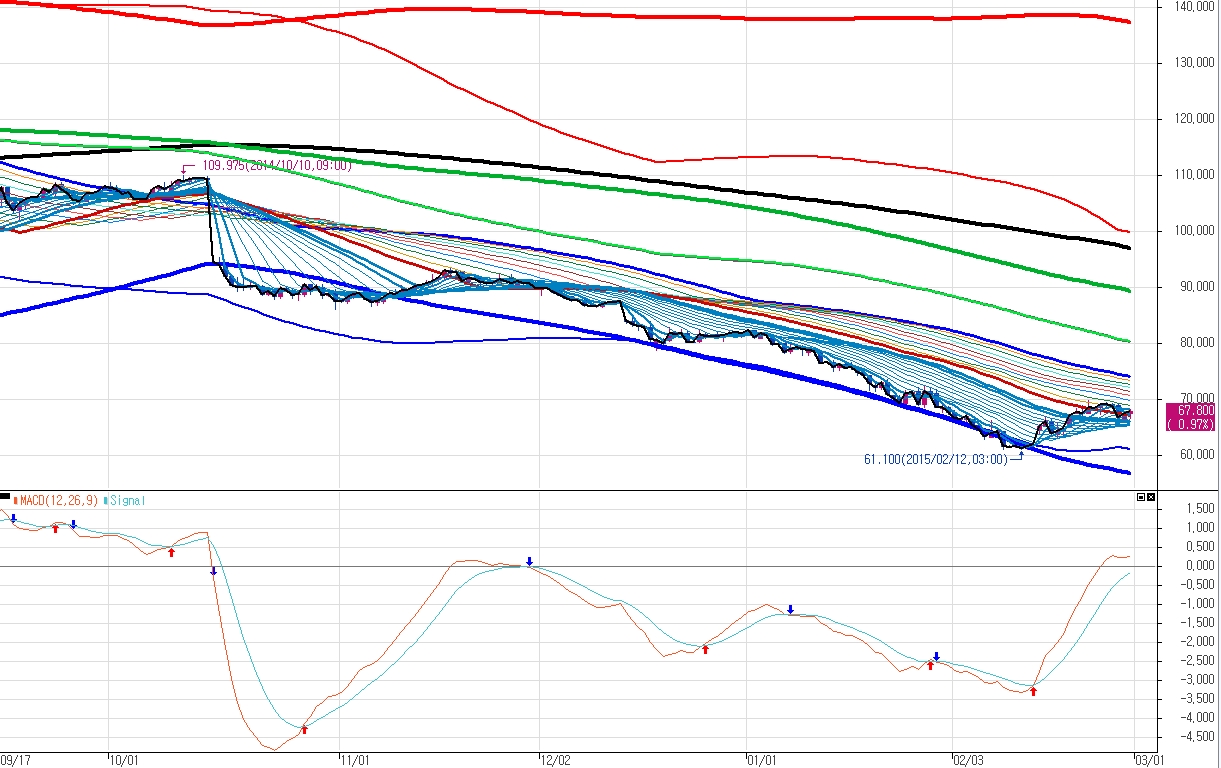Click blue sell arrow on zero line near 12/02
1221x768 pixels.
(530, 561)
